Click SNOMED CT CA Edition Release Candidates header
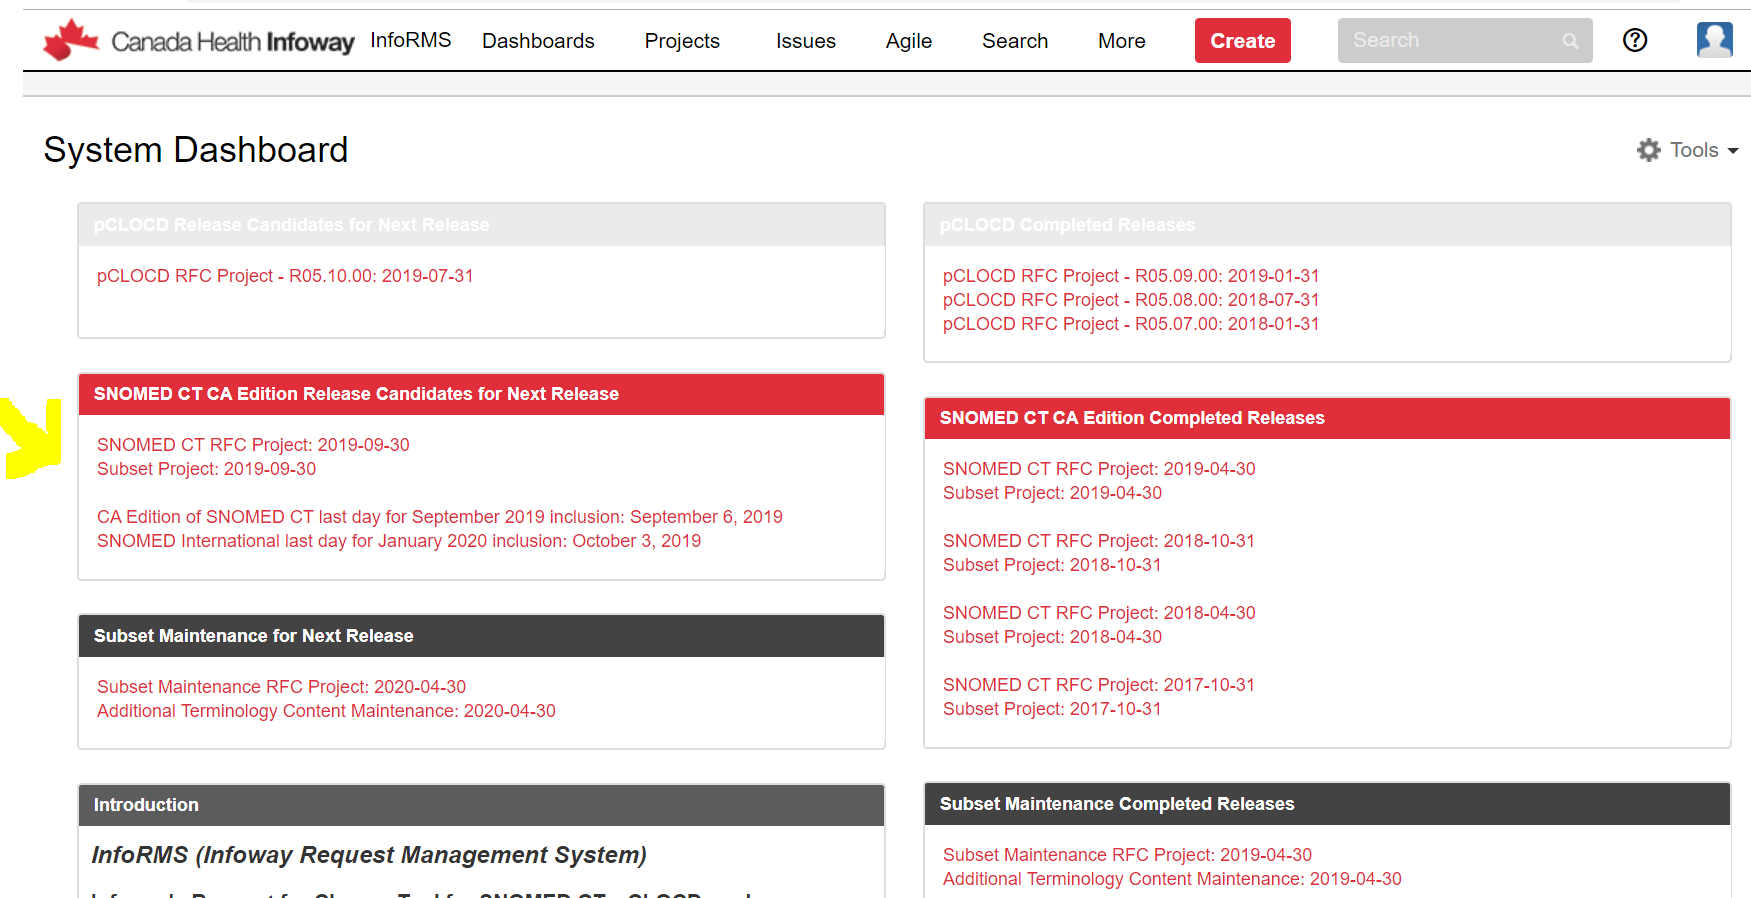The image size is (1751, 898). pyautogui.click(x=481, y=394)
